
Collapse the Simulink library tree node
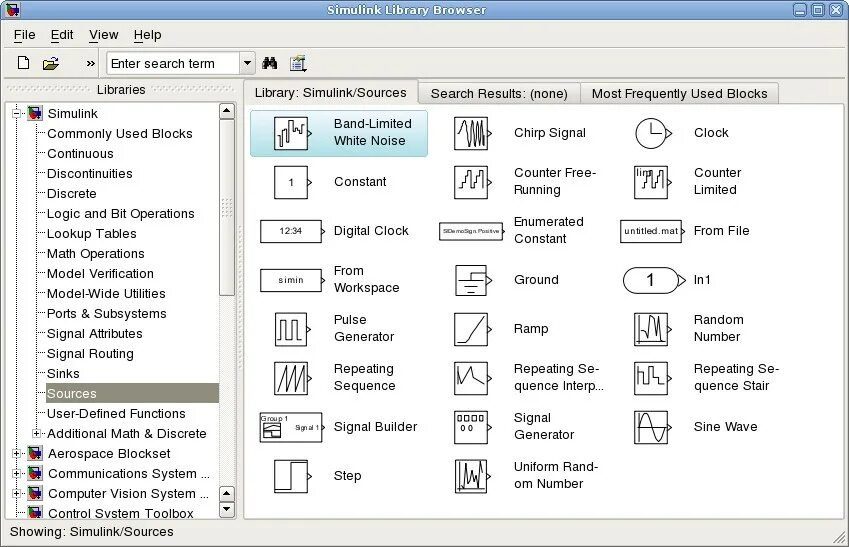point(16,114)
